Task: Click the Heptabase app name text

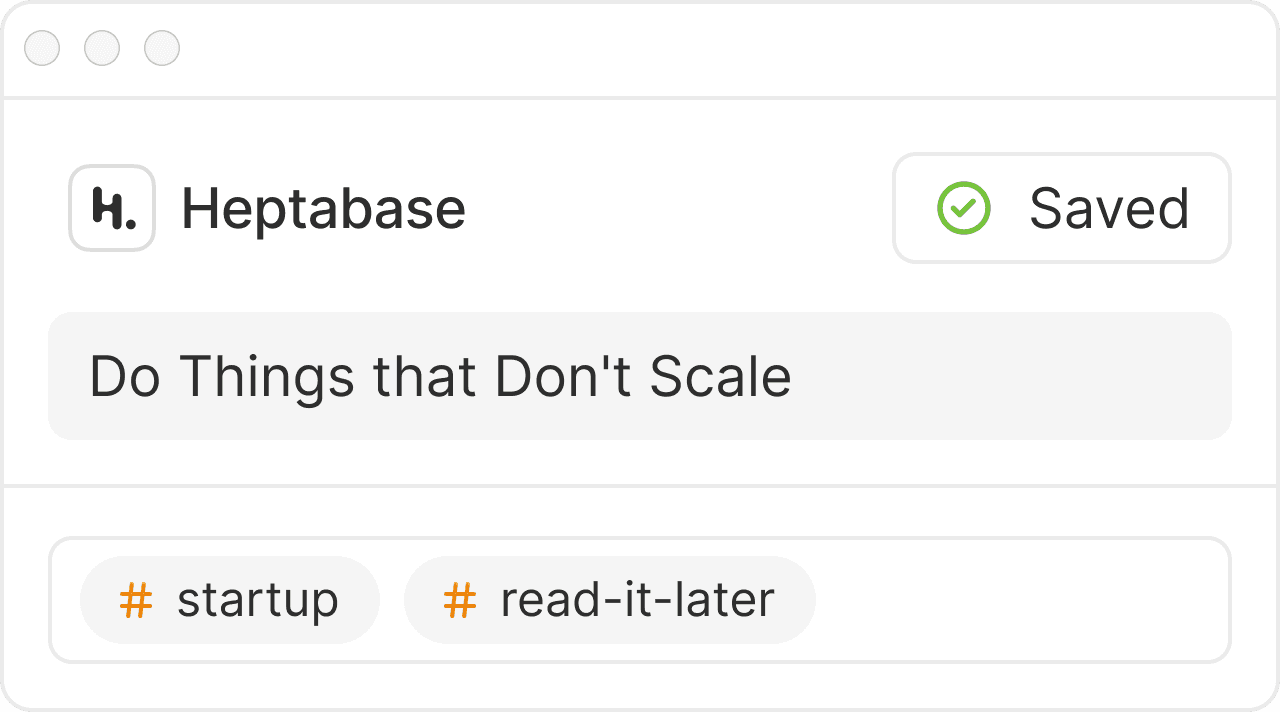Action: point(323,209)
